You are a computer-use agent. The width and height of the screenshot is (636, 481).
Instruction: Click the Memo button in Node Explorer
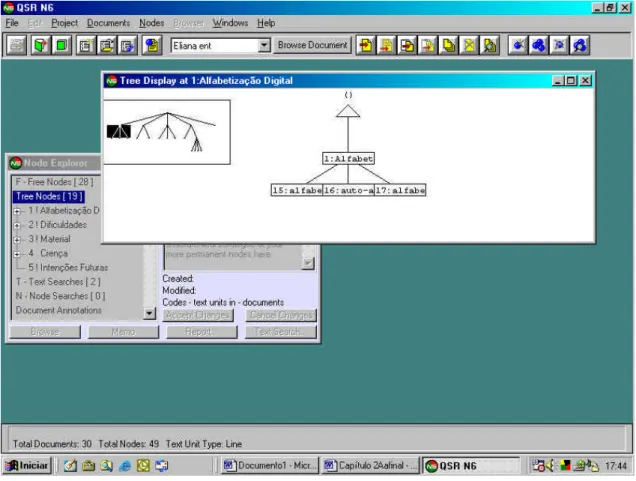point(123,332)
